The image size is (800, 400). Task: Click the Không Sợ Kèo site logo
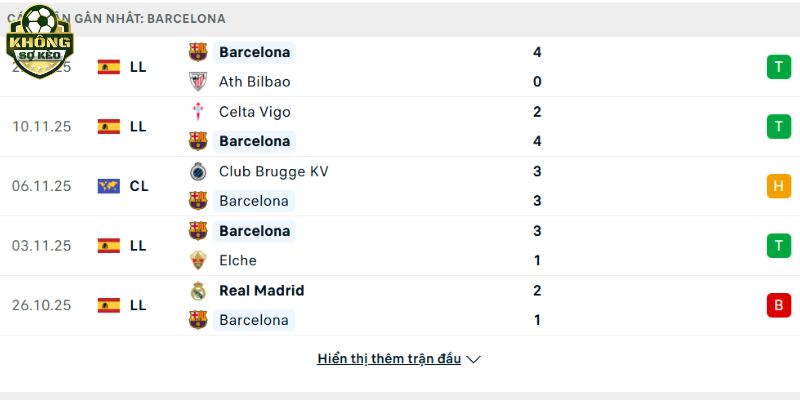tap(40, 38)
